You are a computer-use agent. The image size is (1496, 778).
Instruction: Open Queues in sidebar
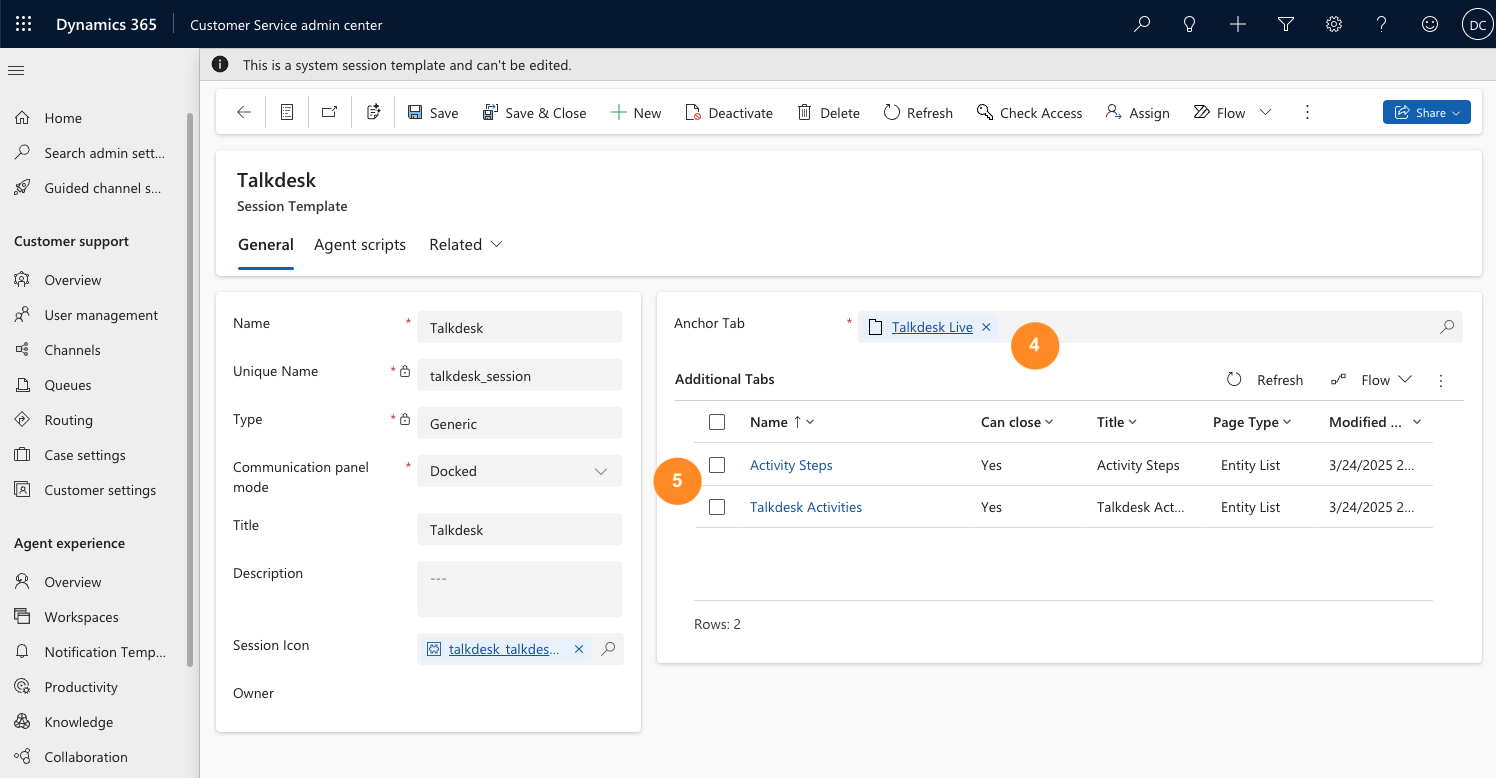coord(67,385)
